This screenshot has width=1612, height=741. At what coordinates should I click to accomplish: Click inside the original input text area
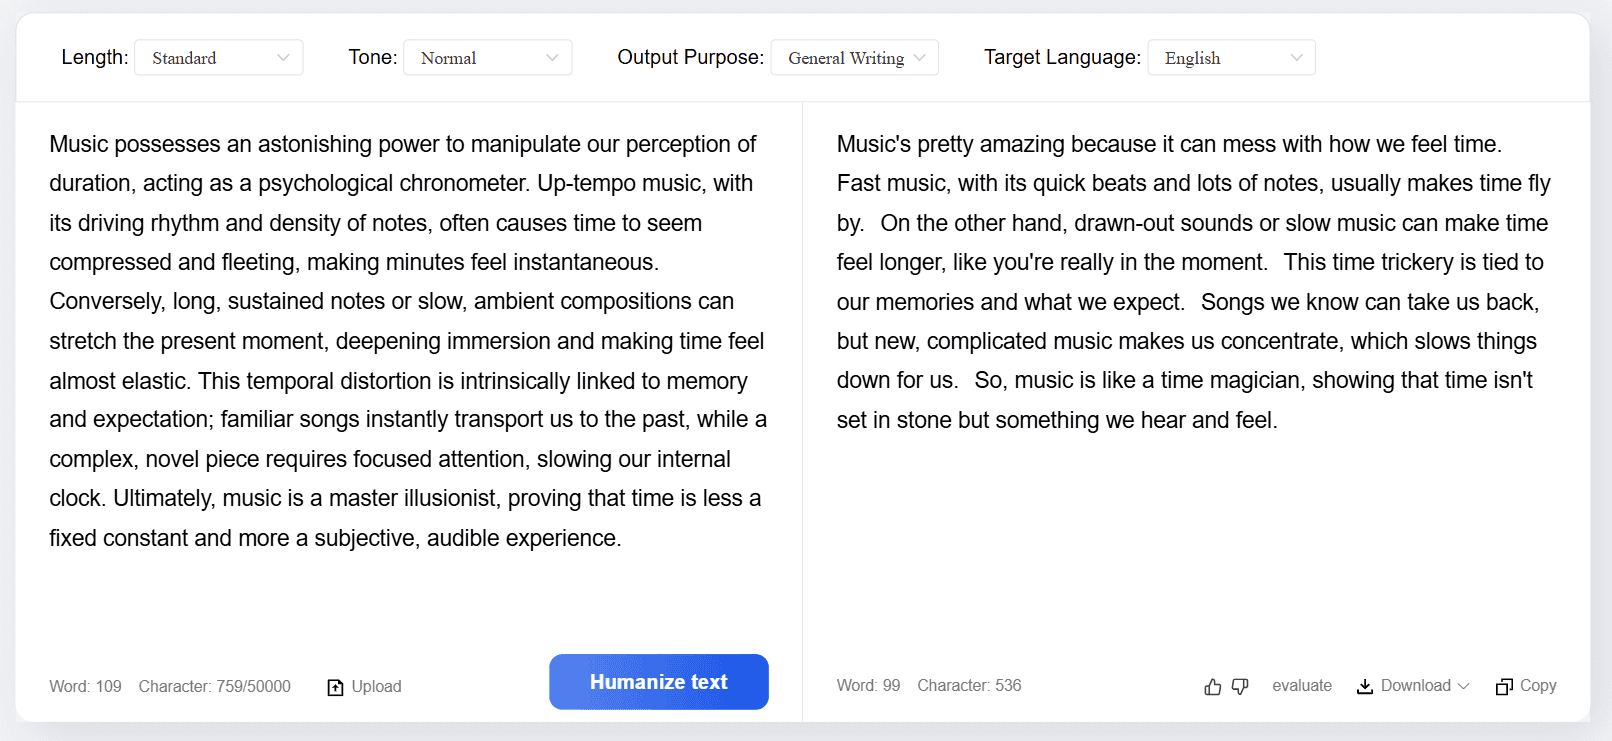(408, 340)
